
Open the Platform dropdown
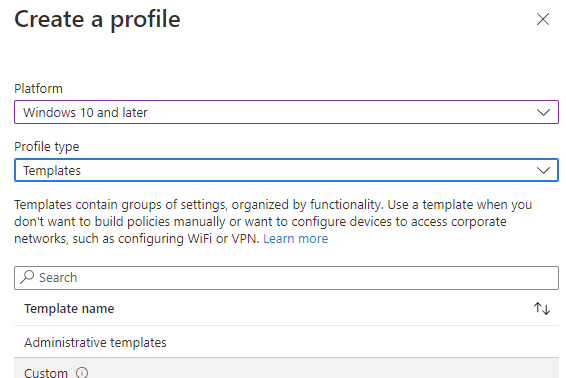[x=286, y=112]
